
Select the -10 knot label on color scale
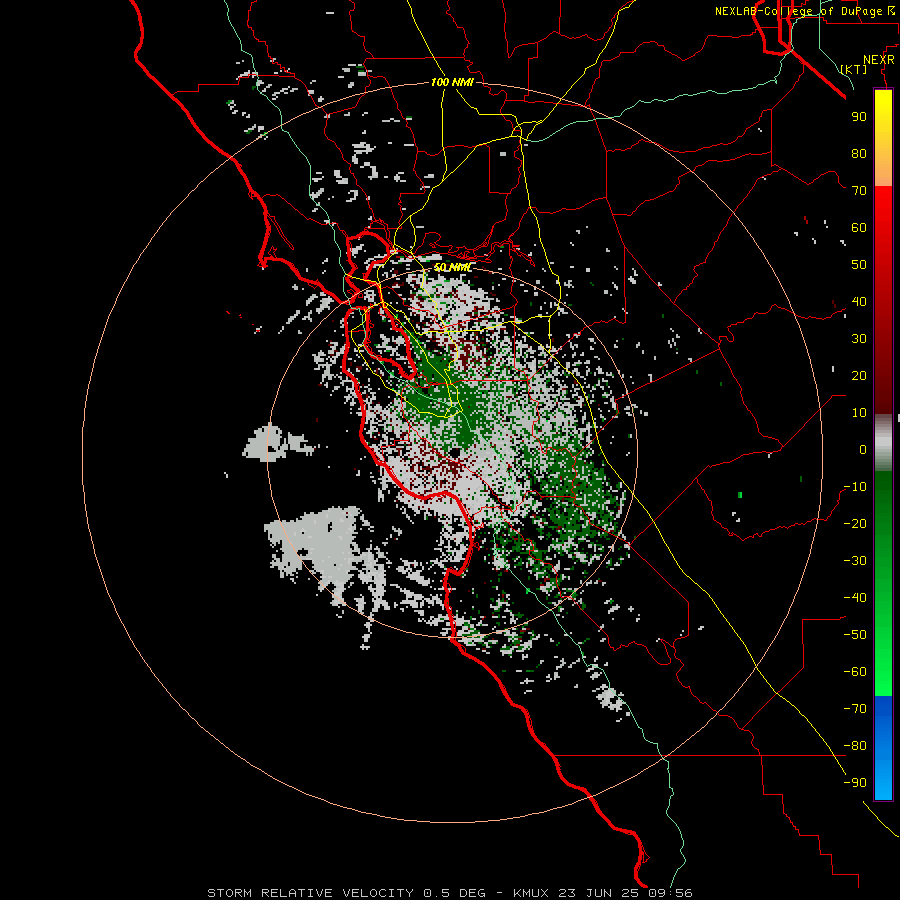(855, 487)
